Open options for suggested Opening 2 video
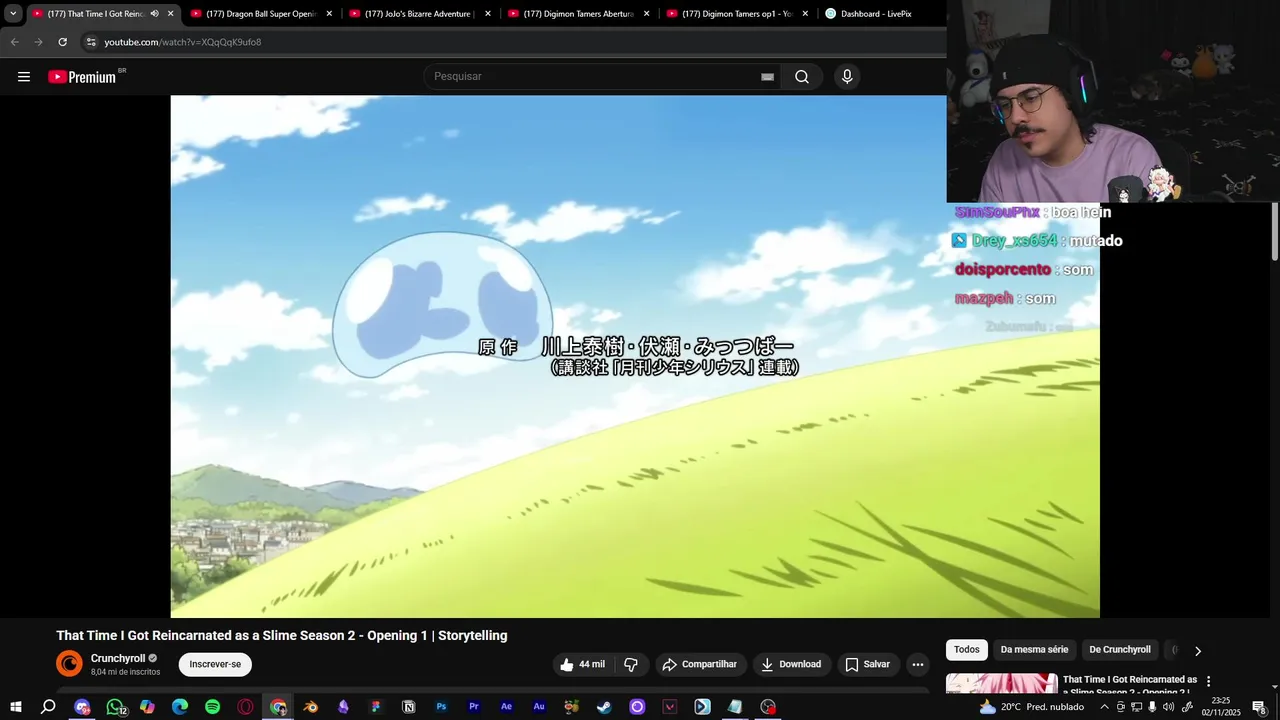Screen dimensions: 1280x720 [1208, 681]
